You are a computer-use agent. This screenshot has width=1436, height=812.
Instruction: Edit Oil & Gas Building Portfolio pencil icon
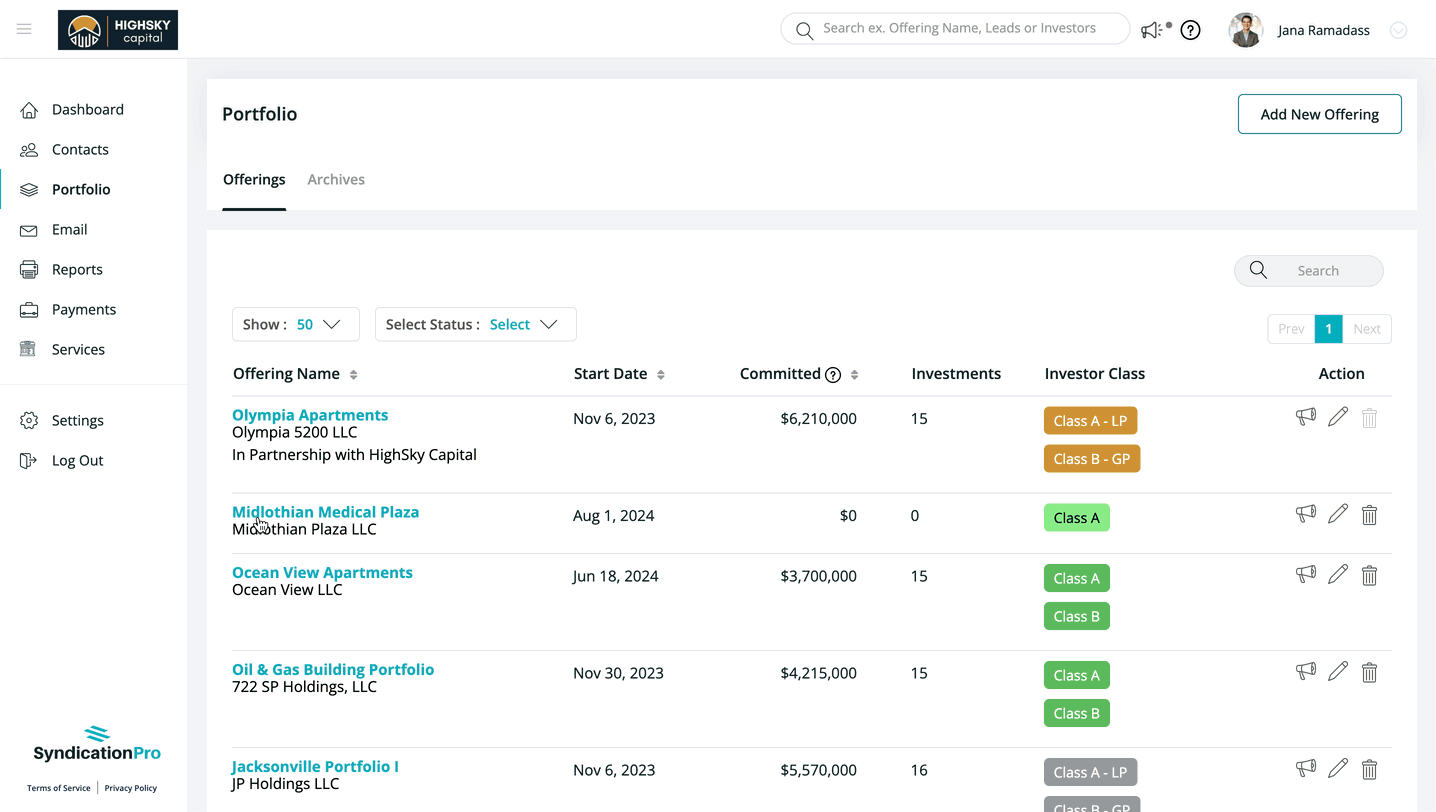(1338, 672)
